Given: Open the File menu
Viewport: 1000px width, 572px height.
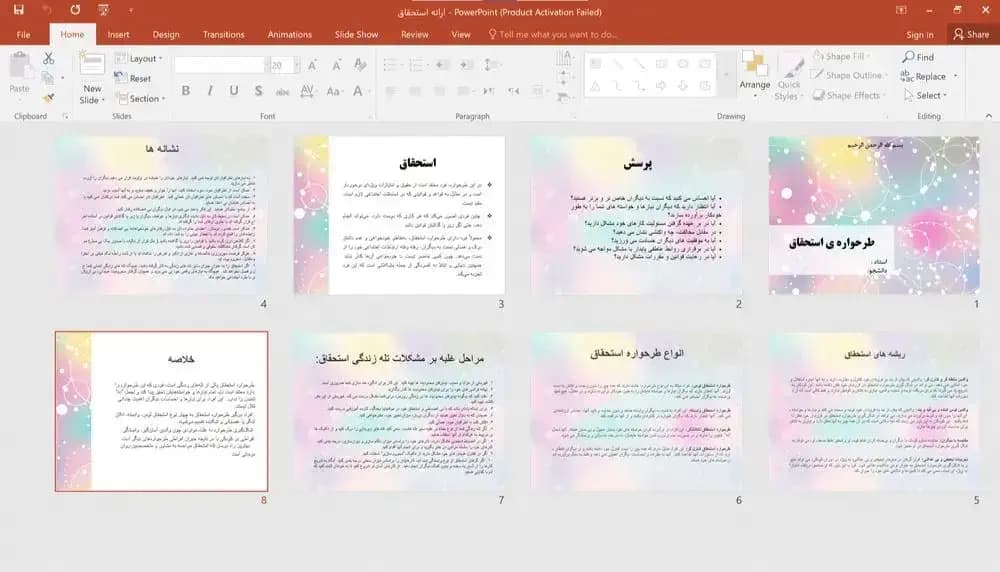Looking at the screenshot, I should 24,34.
